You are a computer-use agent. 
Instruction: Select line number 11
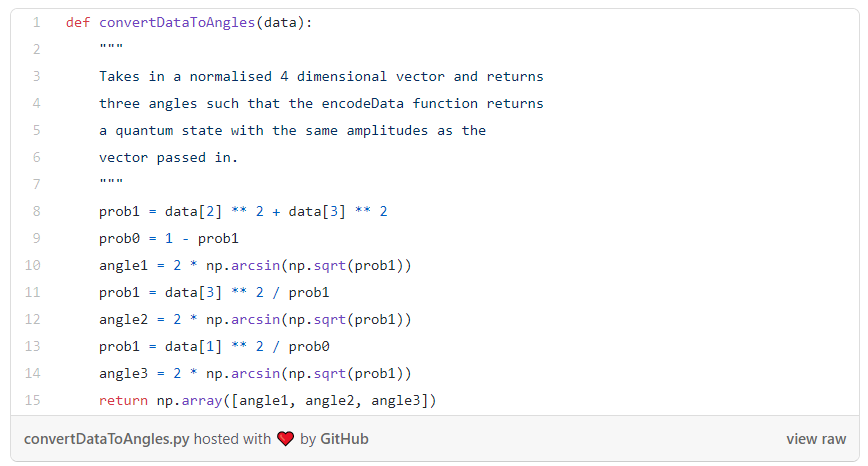[x=33, y=293]
